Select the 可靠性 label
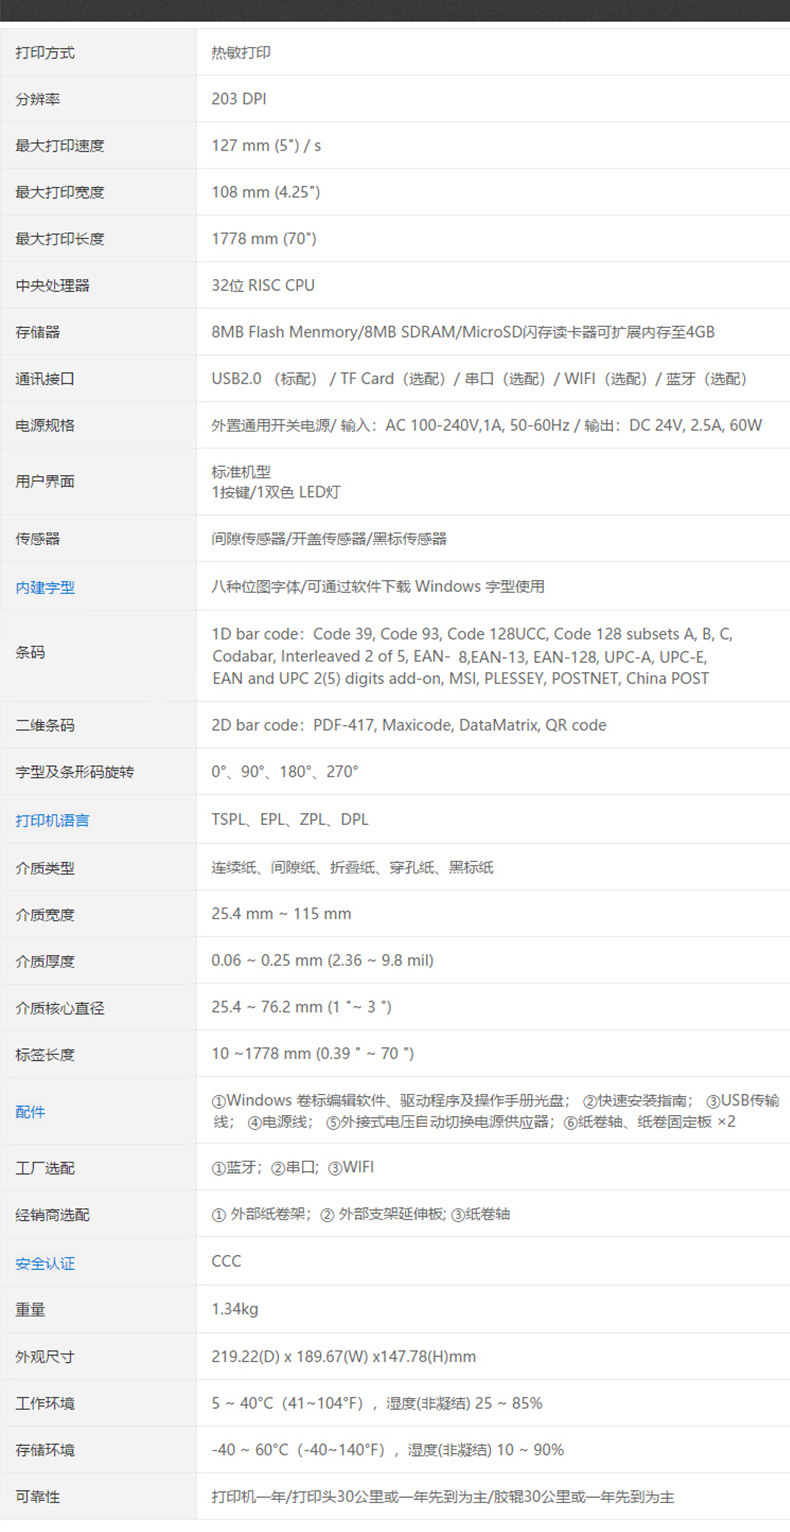The height and width of the screenshot is (1532, 790). [37, 1498]
